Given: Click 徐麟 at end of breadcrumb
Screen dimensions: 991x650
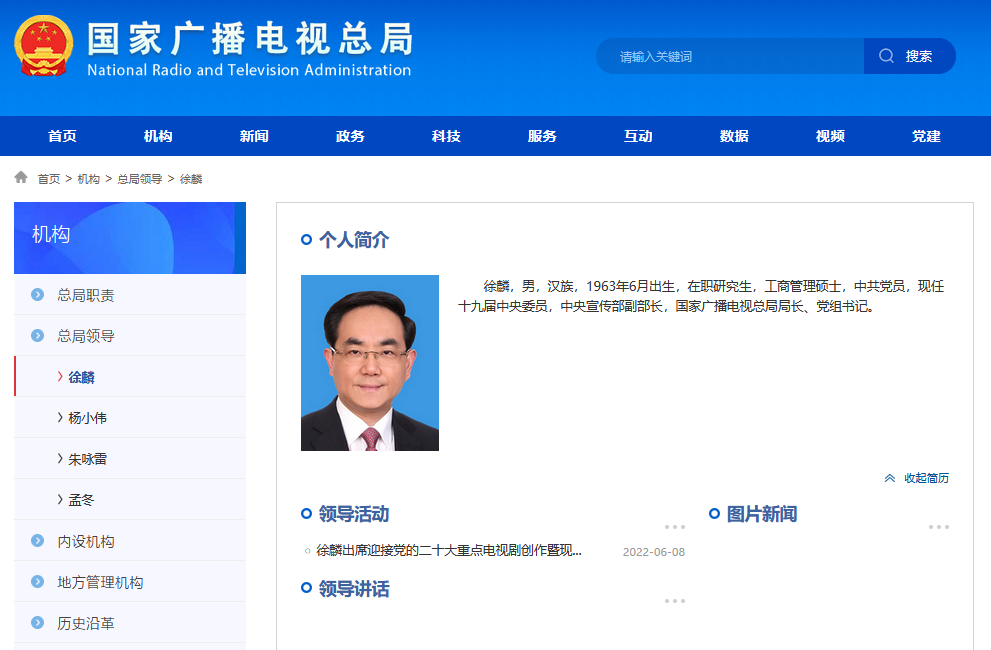Looking at the screenshot, I should click(191, 179).
